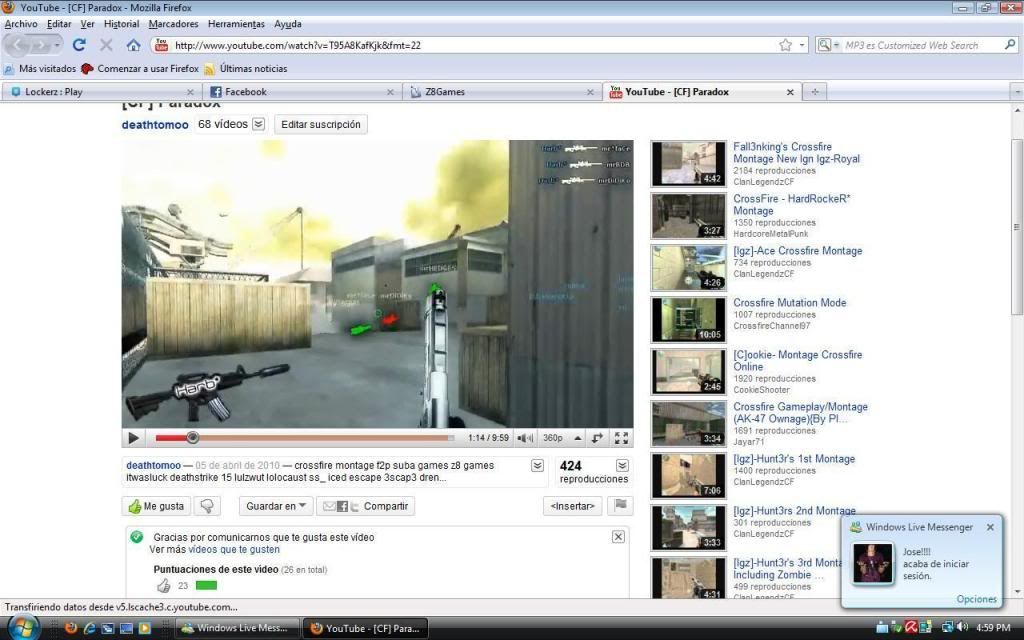The height and width of the screenshot is (640, 1024).
Task: Open the Crossfire Mutation Mode video link
Action: pos(789,303)
